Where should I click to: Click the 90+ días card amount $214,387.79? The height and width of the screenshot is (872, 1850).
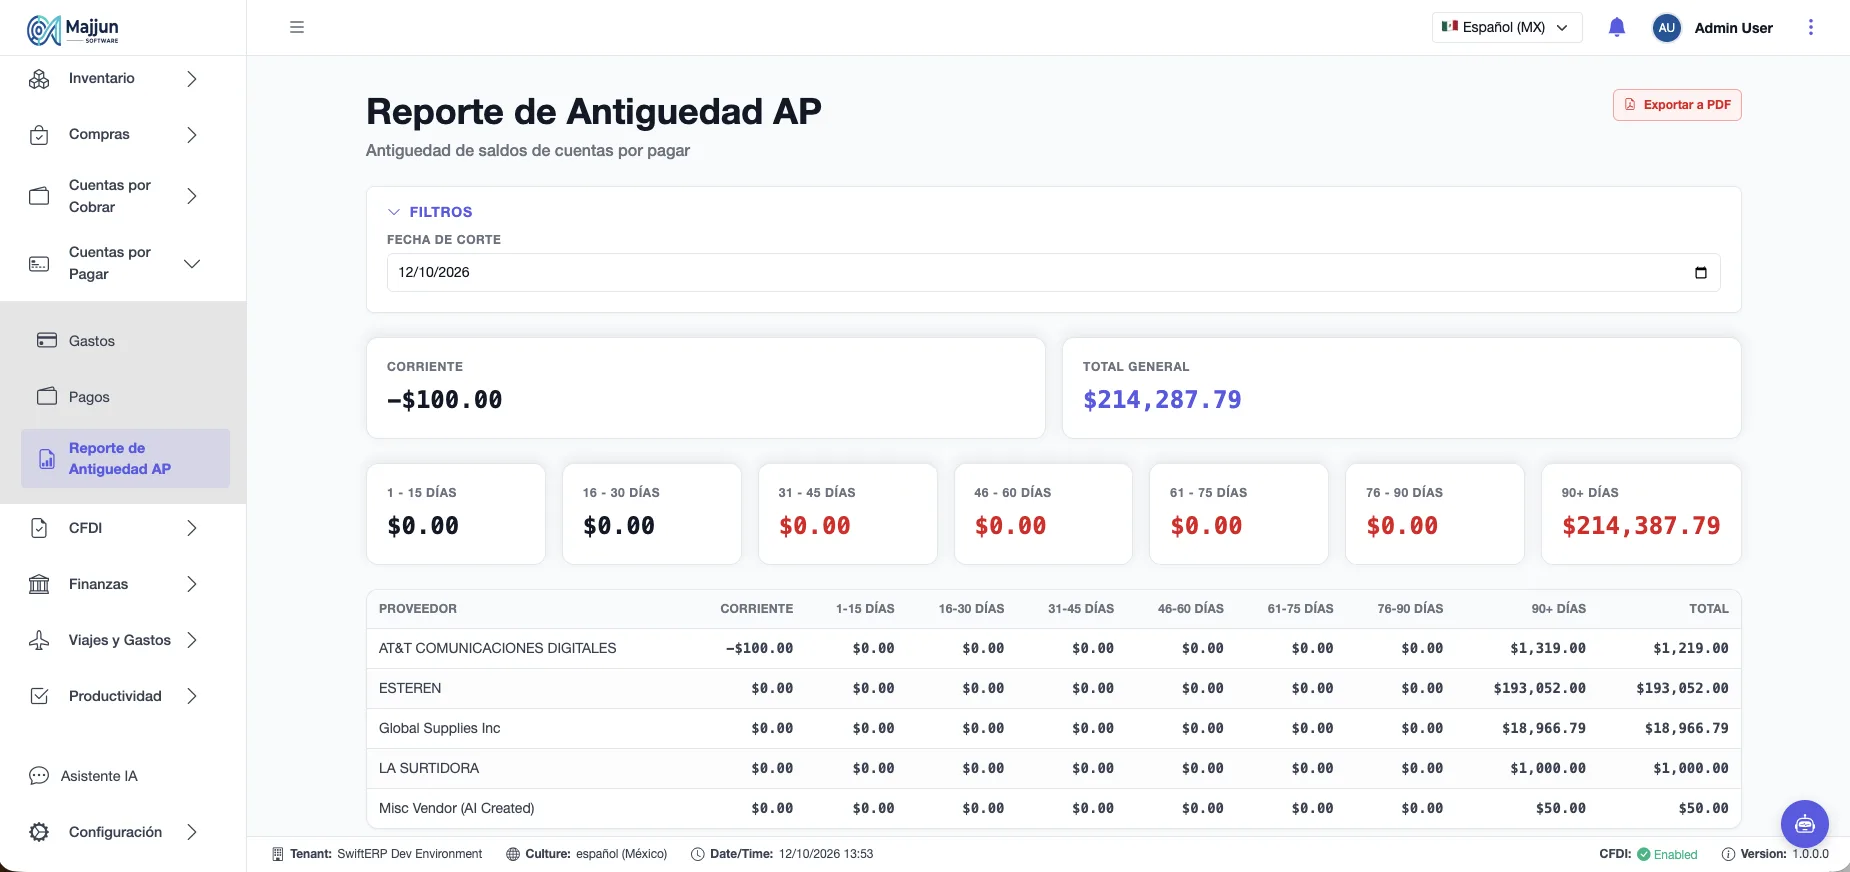pos(1641,526)
